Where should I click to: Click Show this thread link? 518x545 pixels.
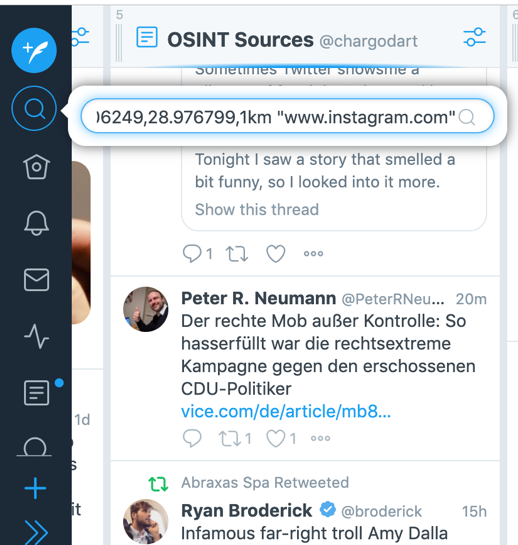click(x=257, y=210)
